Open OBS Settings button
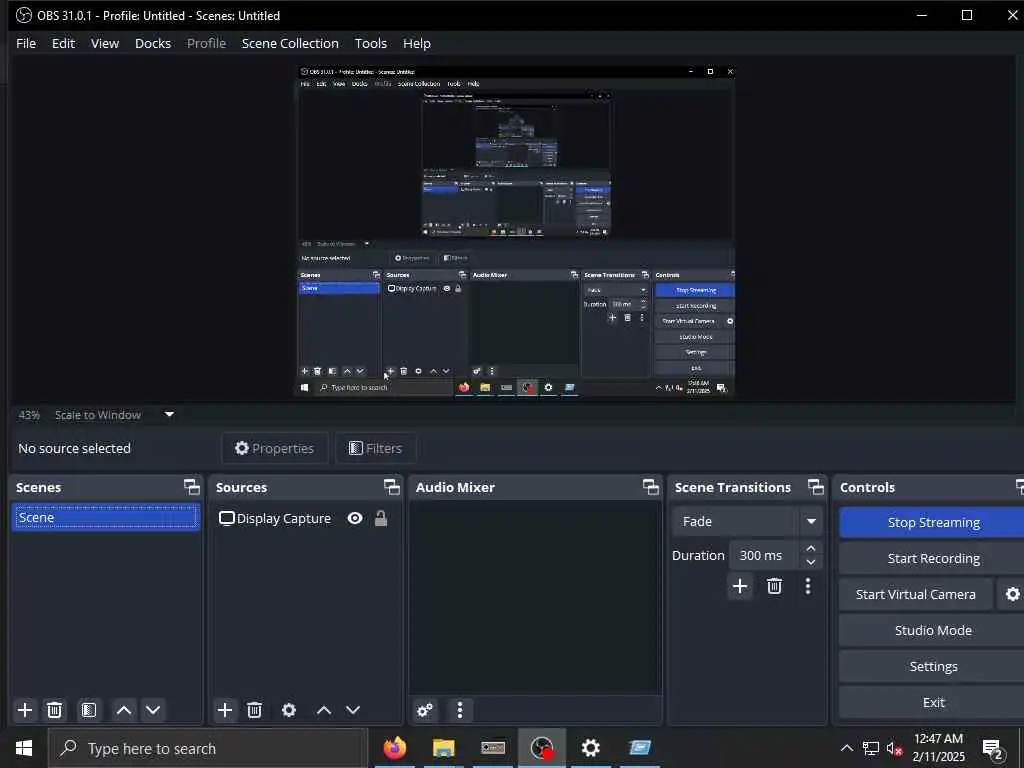 coord(932,666)
